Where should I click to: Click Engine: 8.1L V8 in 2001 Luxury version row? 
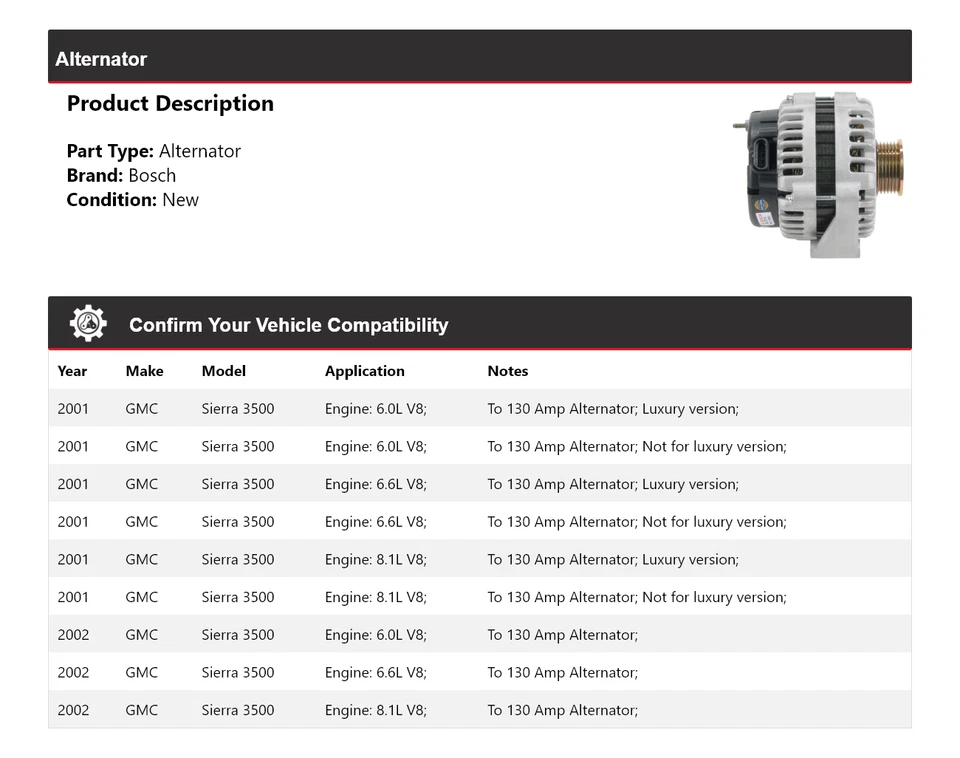(376, 560)
